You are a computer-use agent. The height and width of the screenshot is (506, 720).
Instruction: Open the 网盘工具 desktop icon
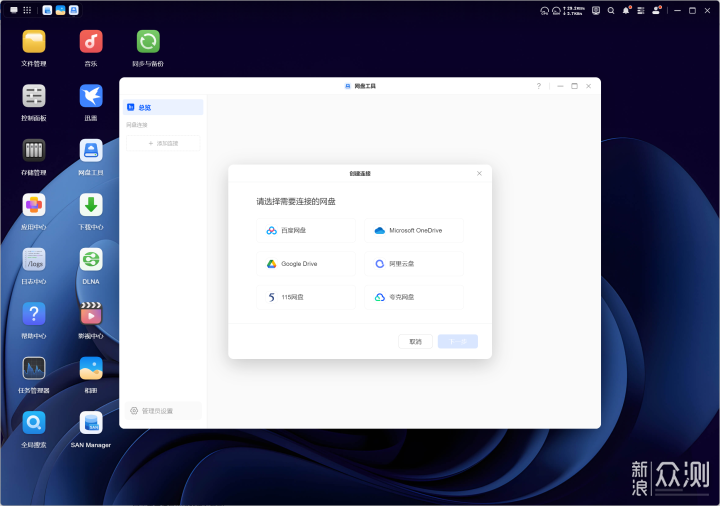coord(91,151)
